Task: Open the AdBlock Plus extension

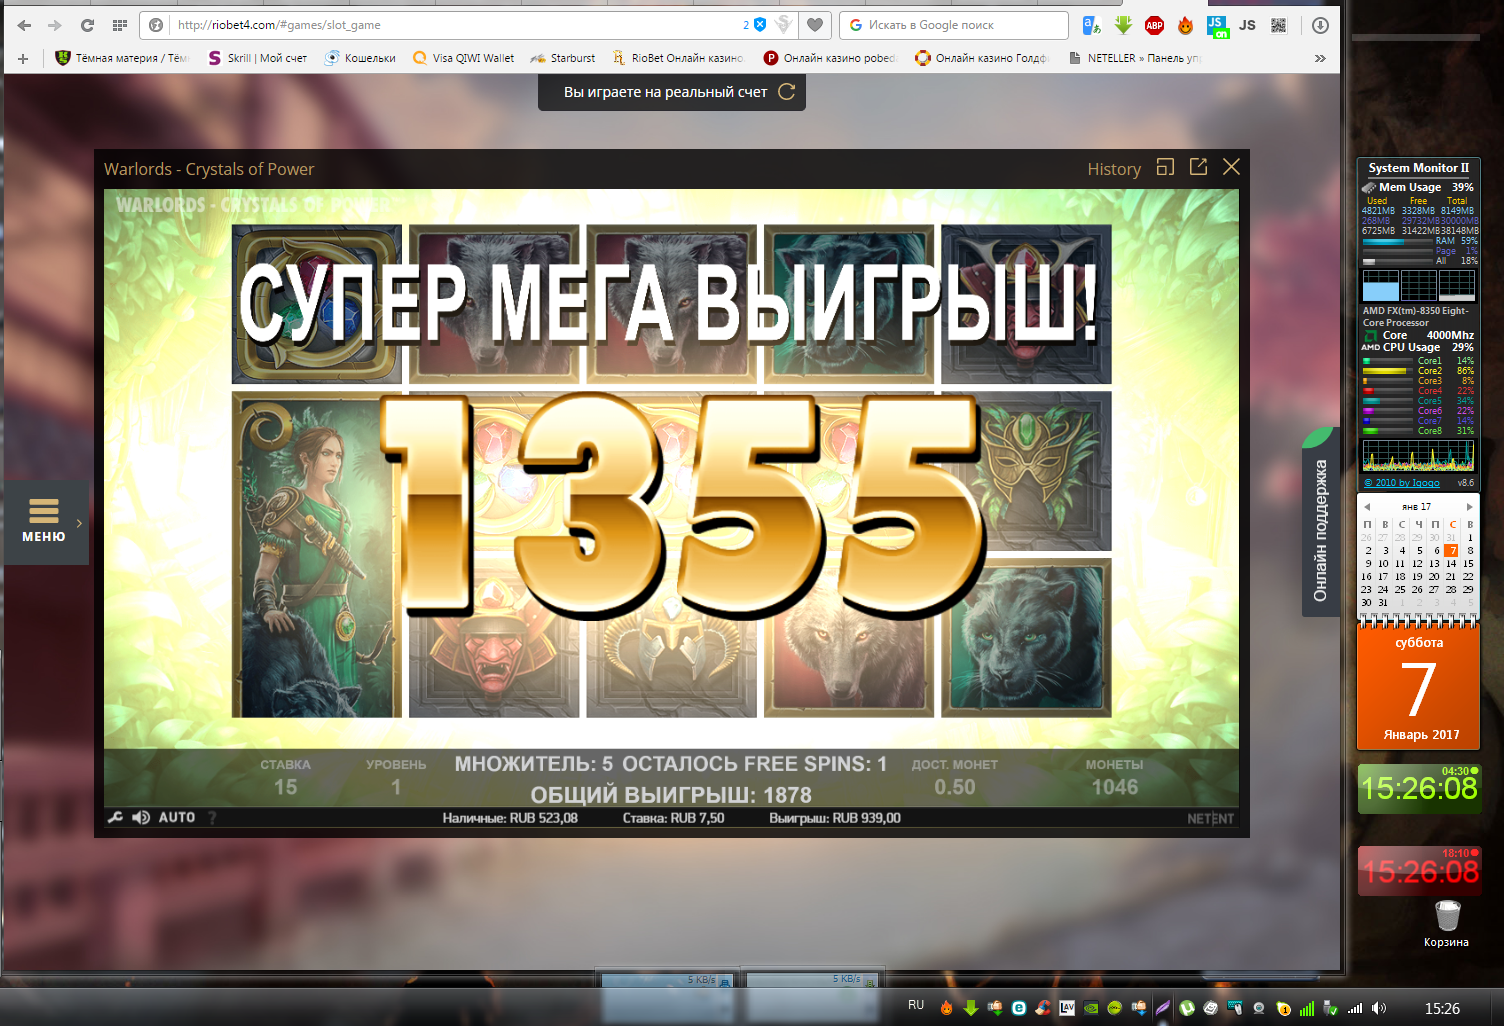Action: [x=1154, y=25]
